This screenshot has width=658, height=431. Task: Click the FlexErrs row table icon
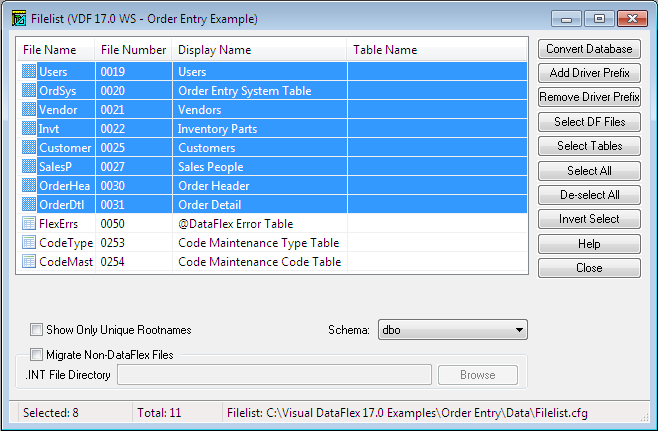pos(29,223)
